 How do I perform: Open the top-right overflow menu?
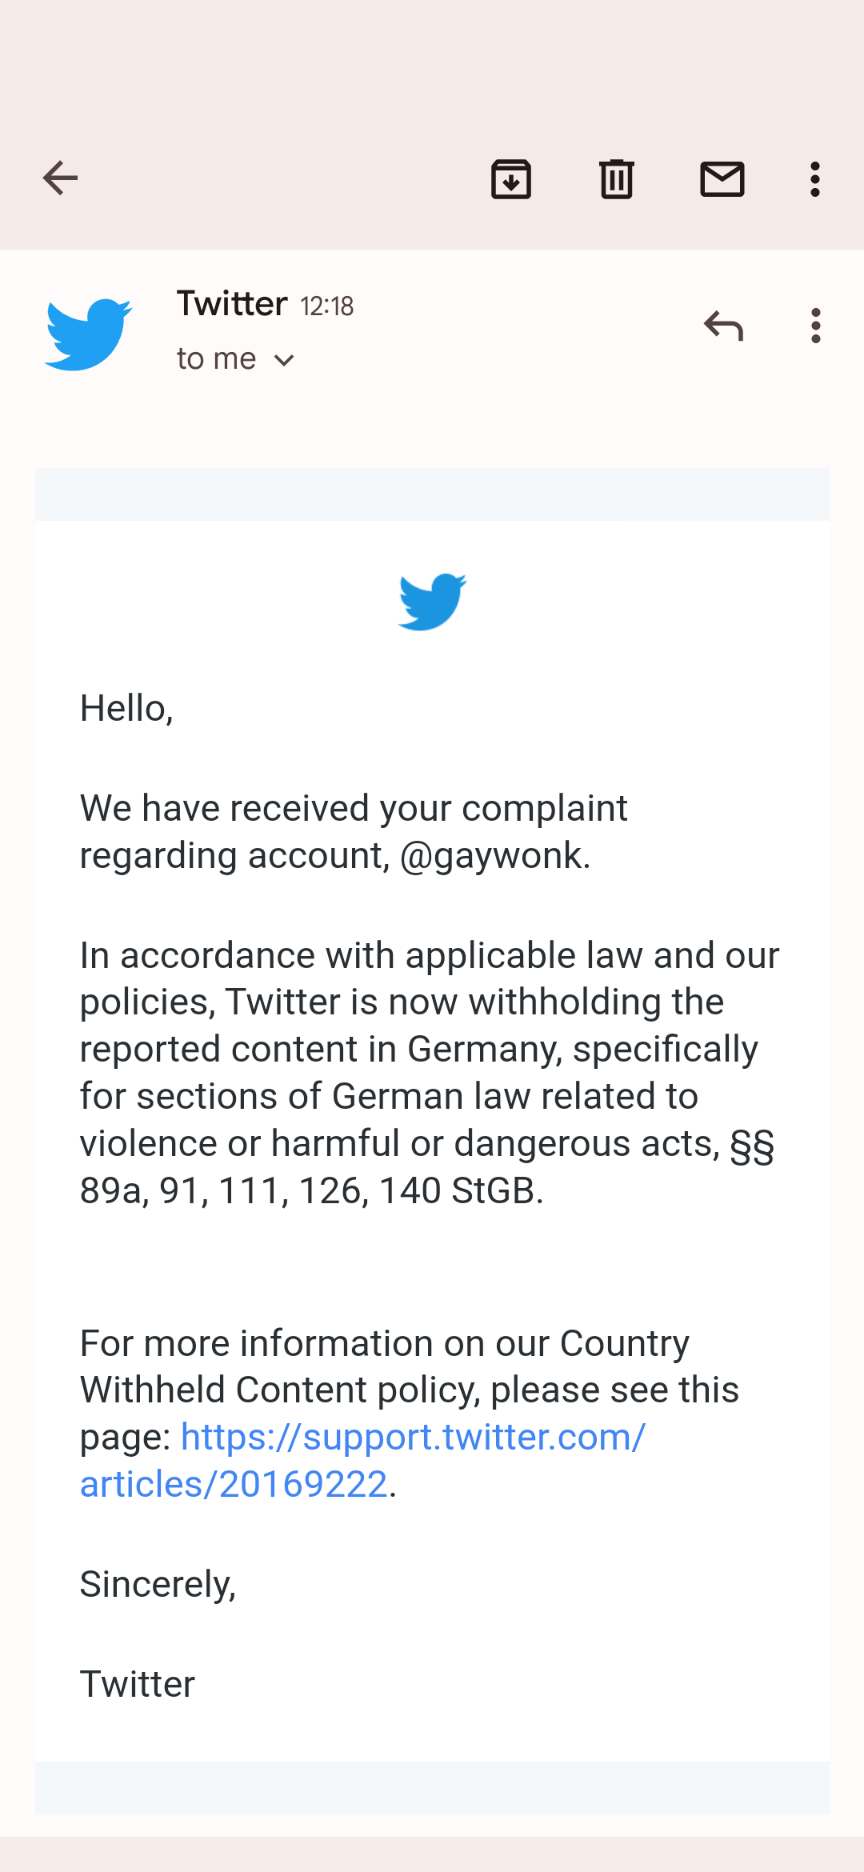click(815, 178)
